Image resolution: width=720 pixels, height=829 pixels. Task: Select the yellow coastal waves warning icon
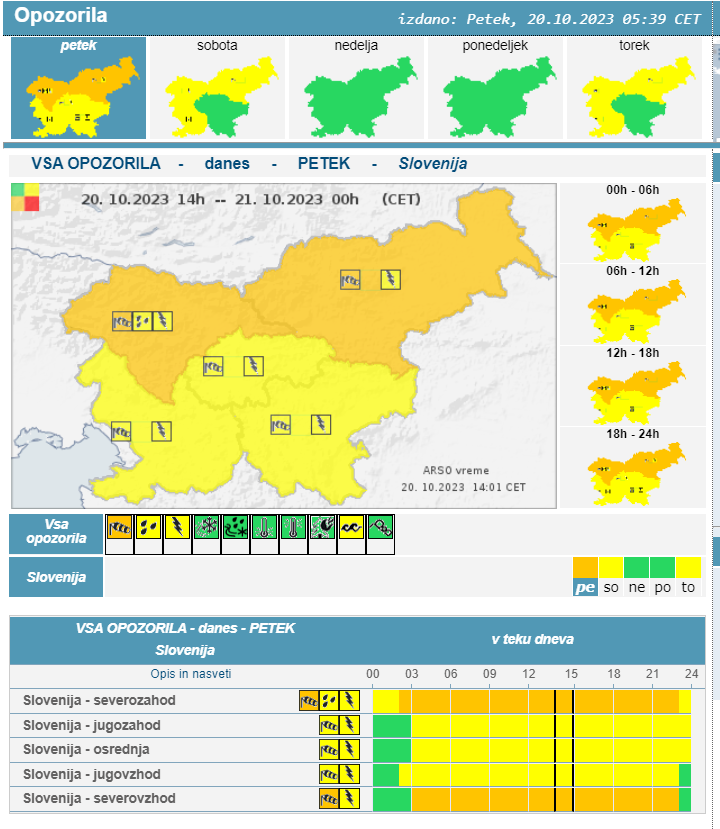(x=351, y=527)
